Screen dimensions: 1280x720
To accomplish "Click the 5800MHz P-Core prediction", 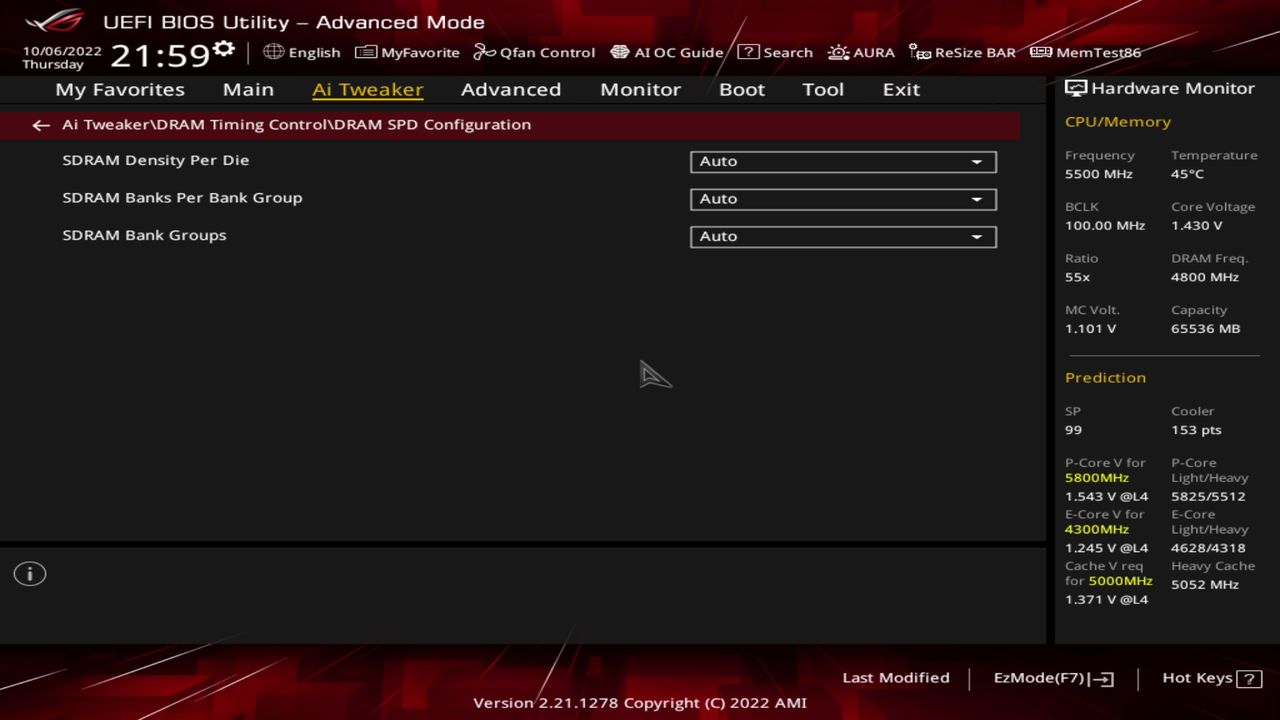I will [1097, 478].
